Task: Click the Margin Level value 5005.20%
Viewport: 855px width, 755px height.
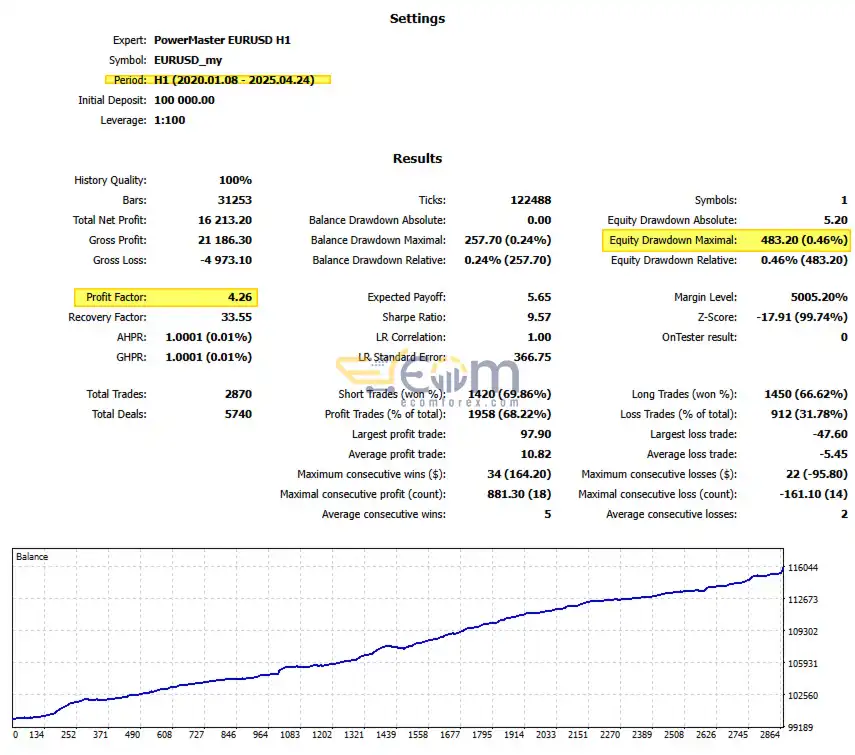Action: pos(819,297)
